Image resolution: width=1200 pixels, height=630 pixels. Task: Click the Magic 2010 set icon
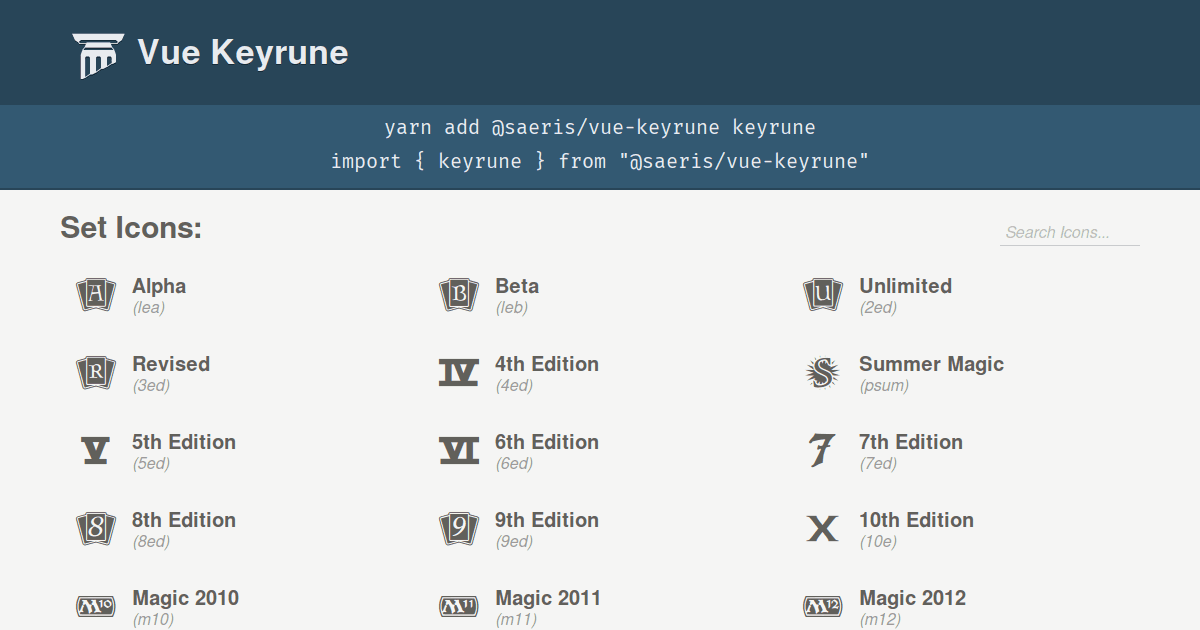95,606
